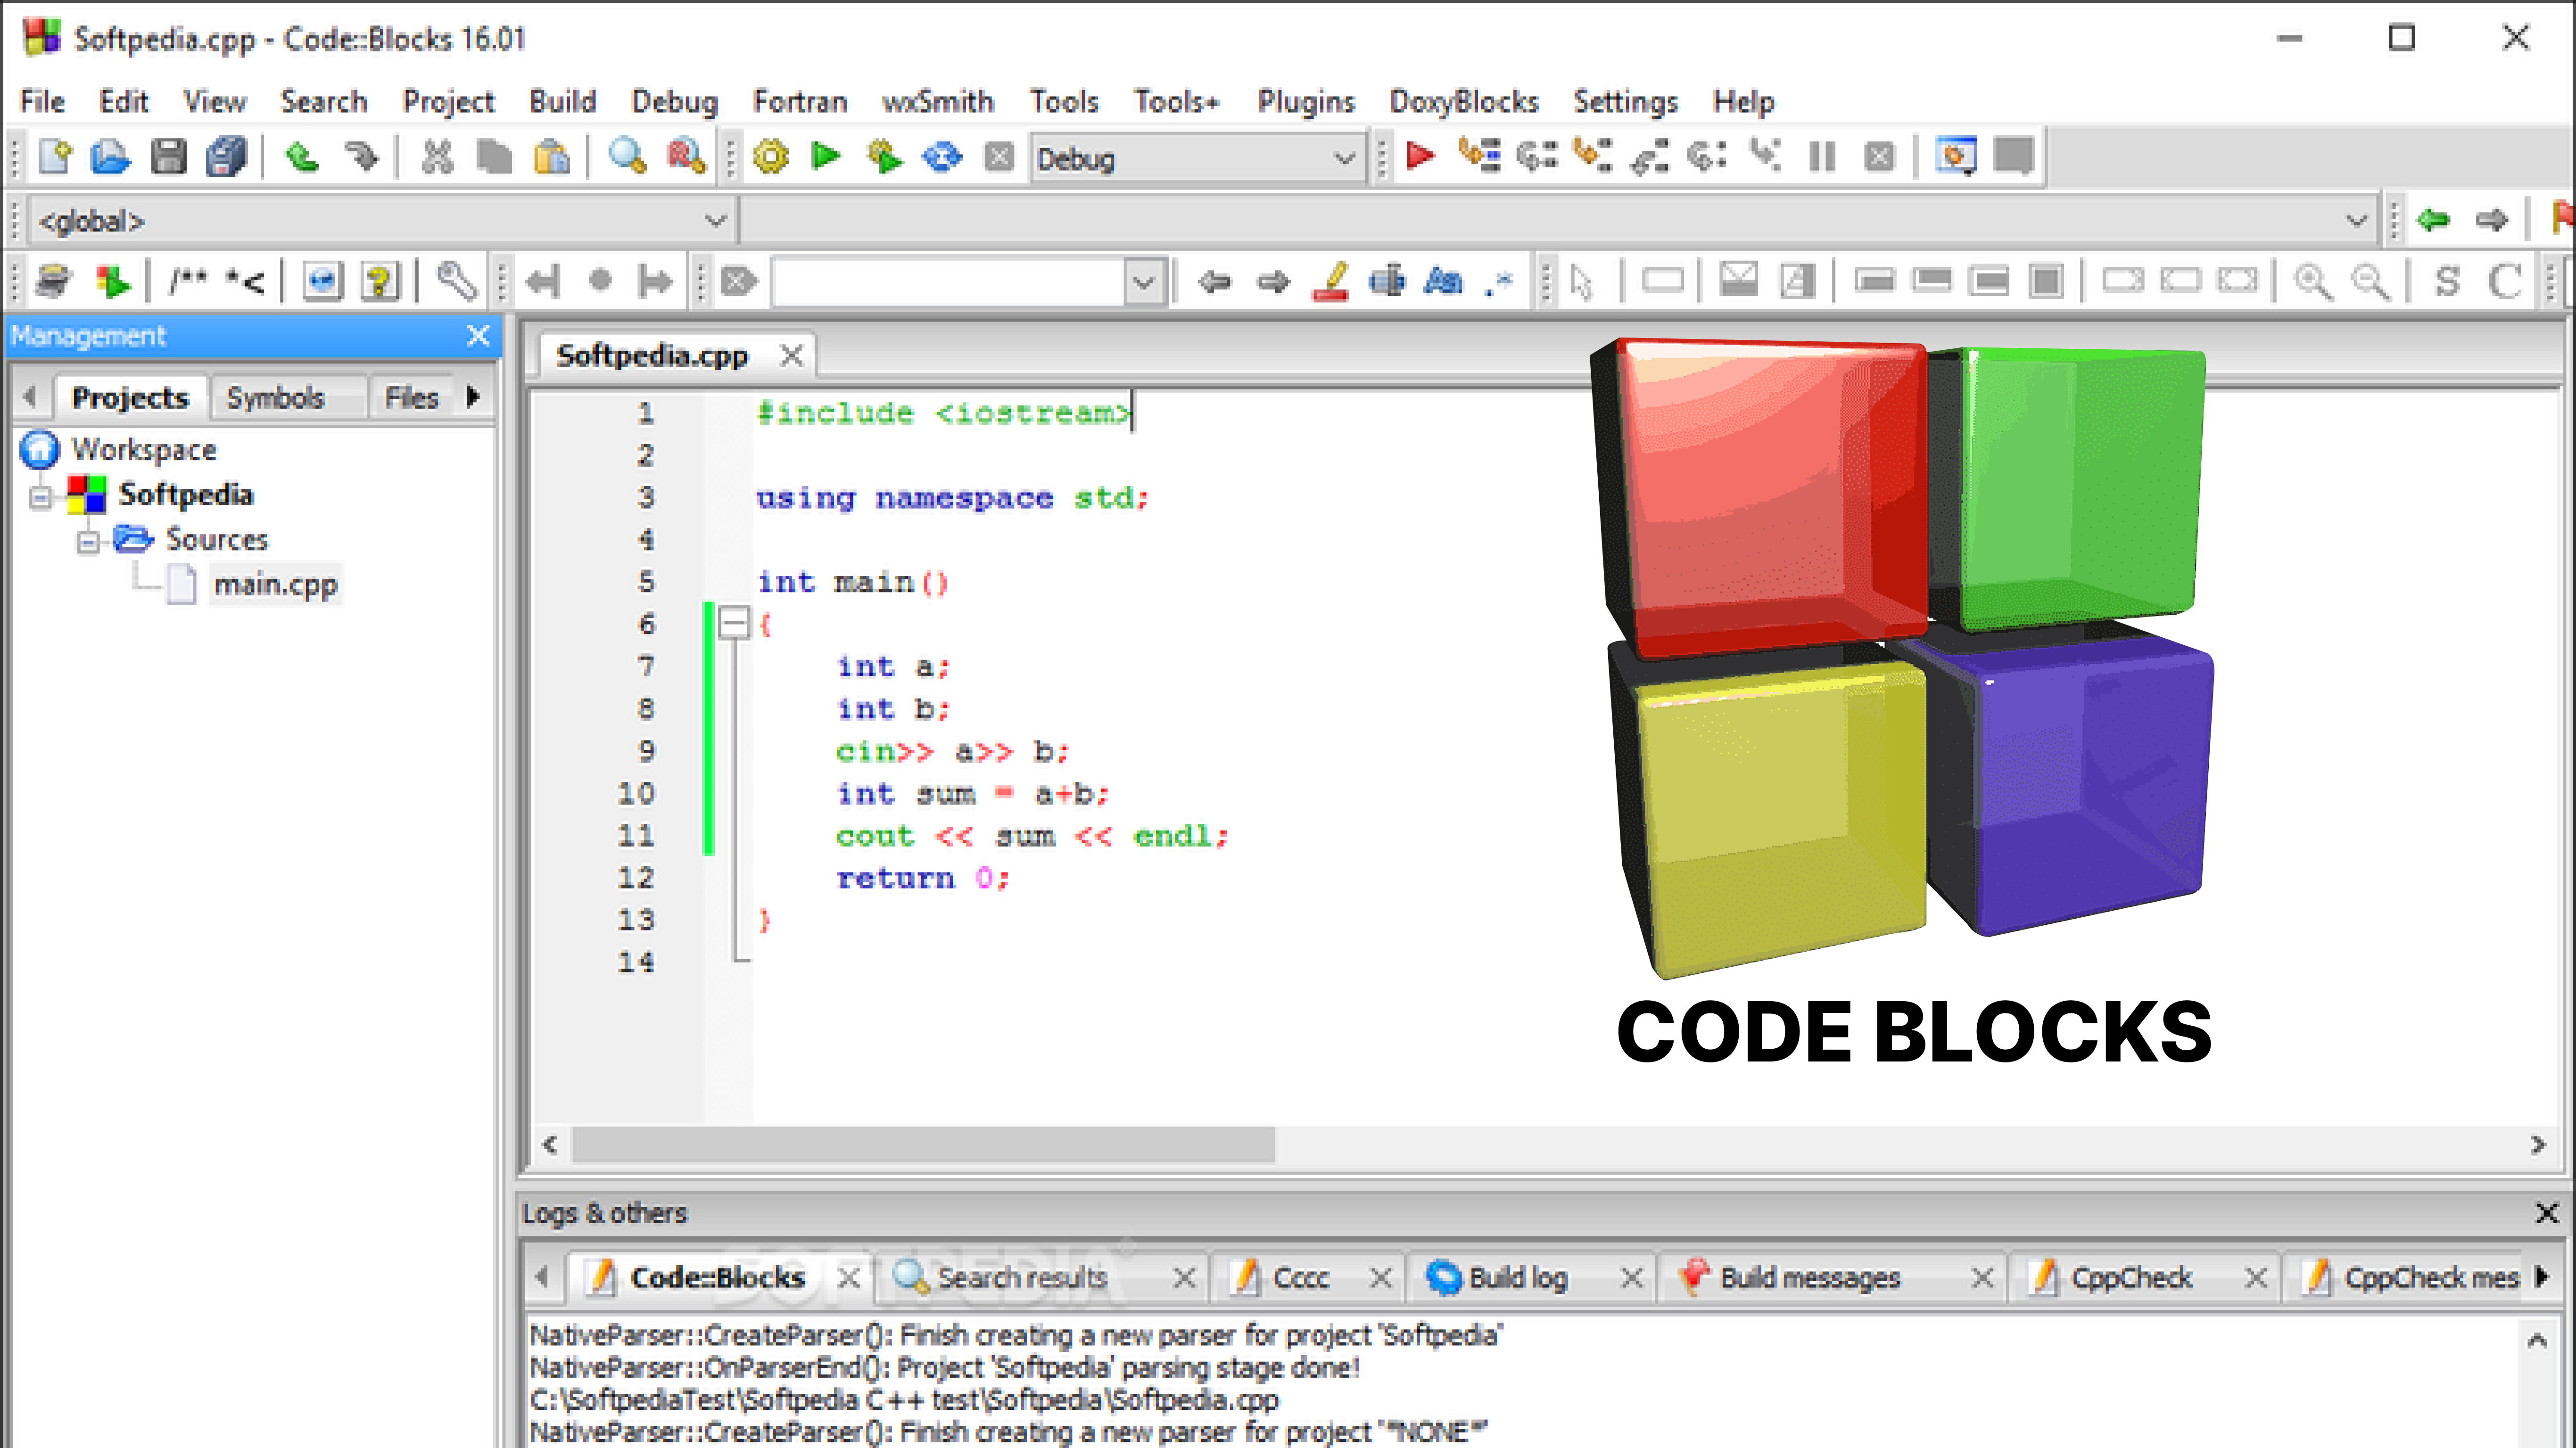The width and height of the screenshot is (2576, 1448).
Task: Click the Jump forward arrow icon
Action: coord(2492,219)
